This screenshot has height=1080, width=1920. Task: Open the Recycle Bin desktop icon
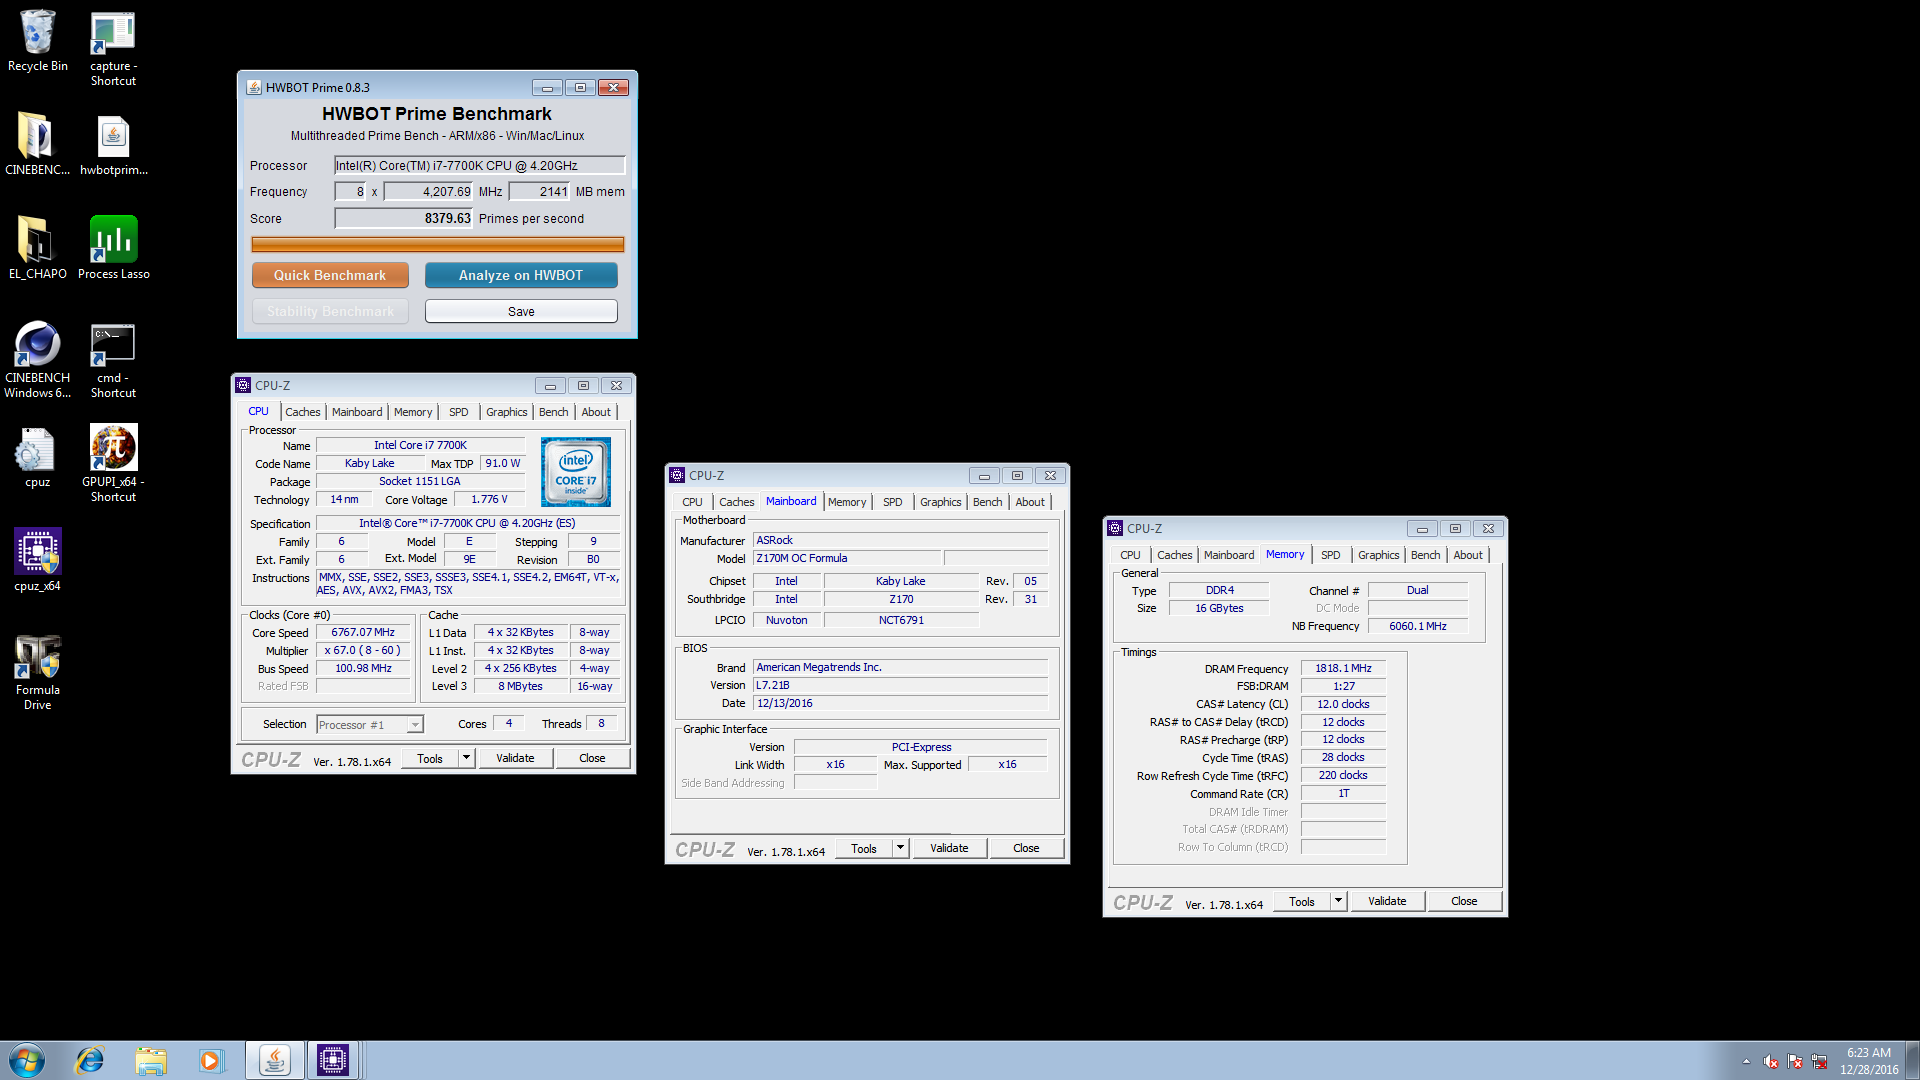(x=38, y=42)
